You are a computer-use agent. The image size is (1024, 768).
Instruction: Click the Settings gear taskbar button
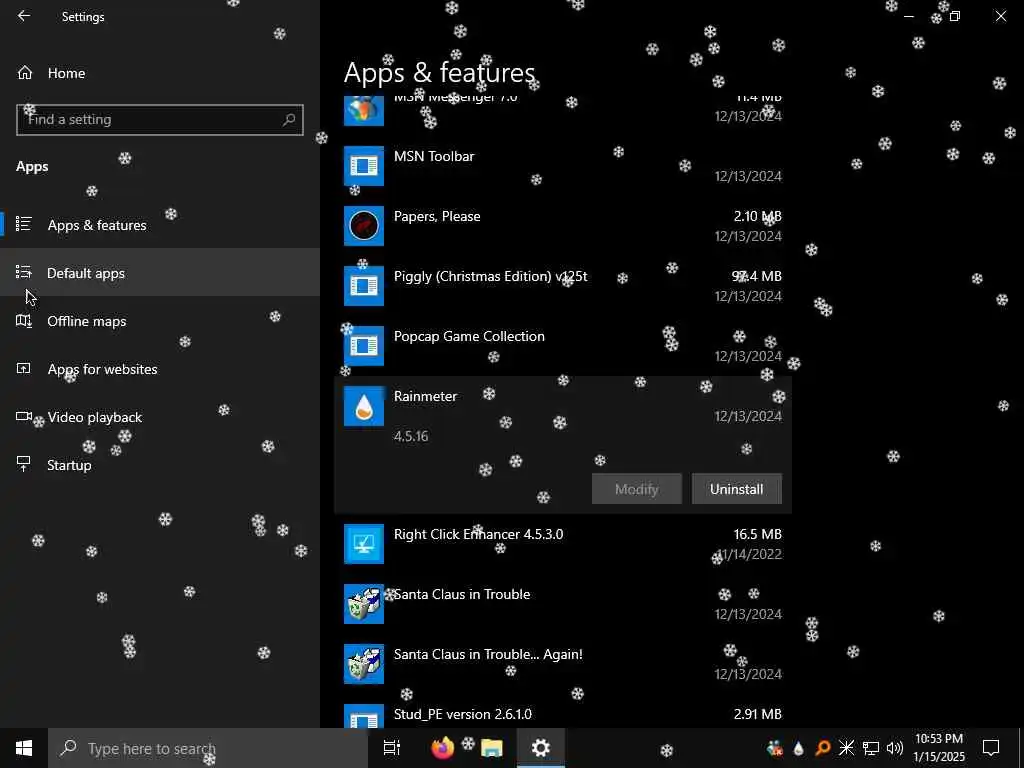pyautogui.click(x=541, y=748)
